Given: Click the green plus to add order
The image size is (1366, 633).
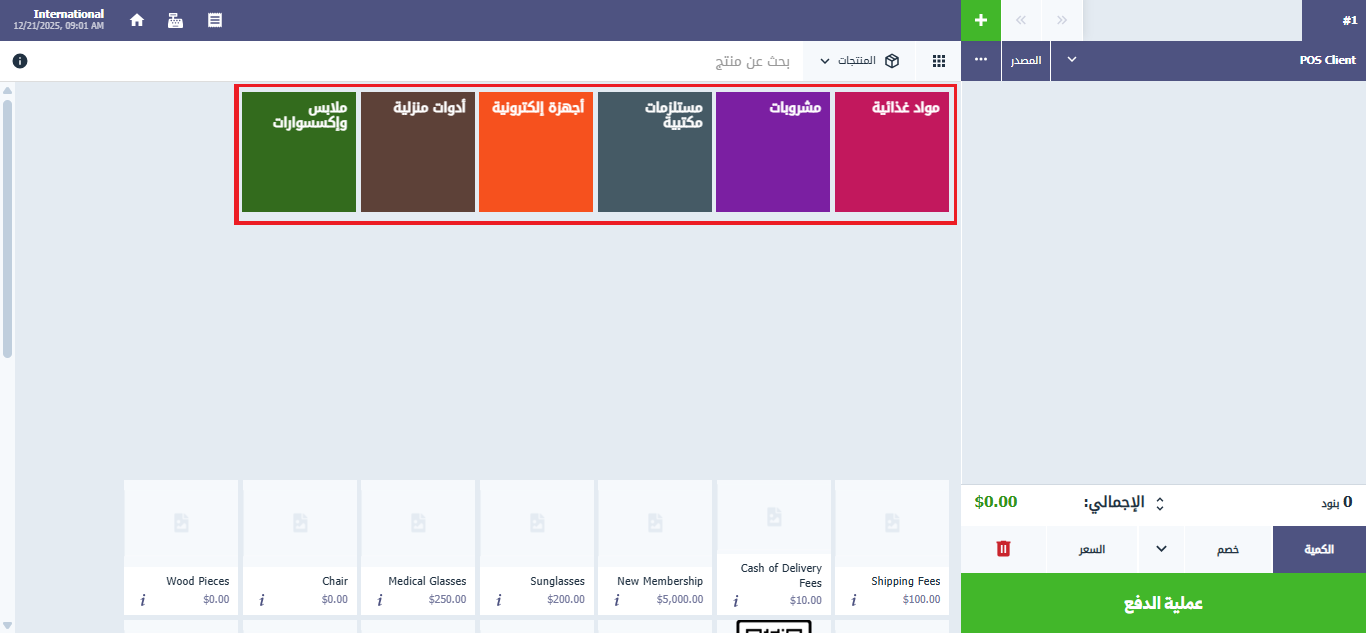Looking at the screenshot, I should coord(981,20).
